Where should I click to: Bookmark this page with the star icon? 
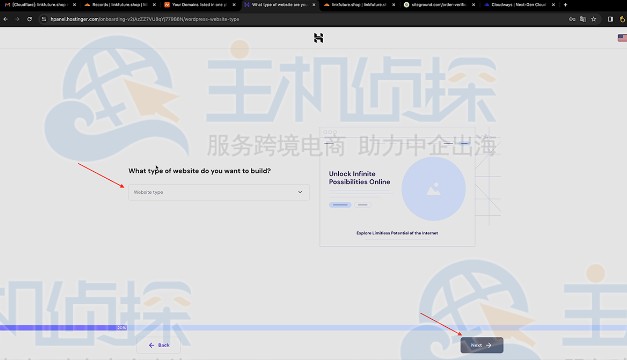coord(594,19)
